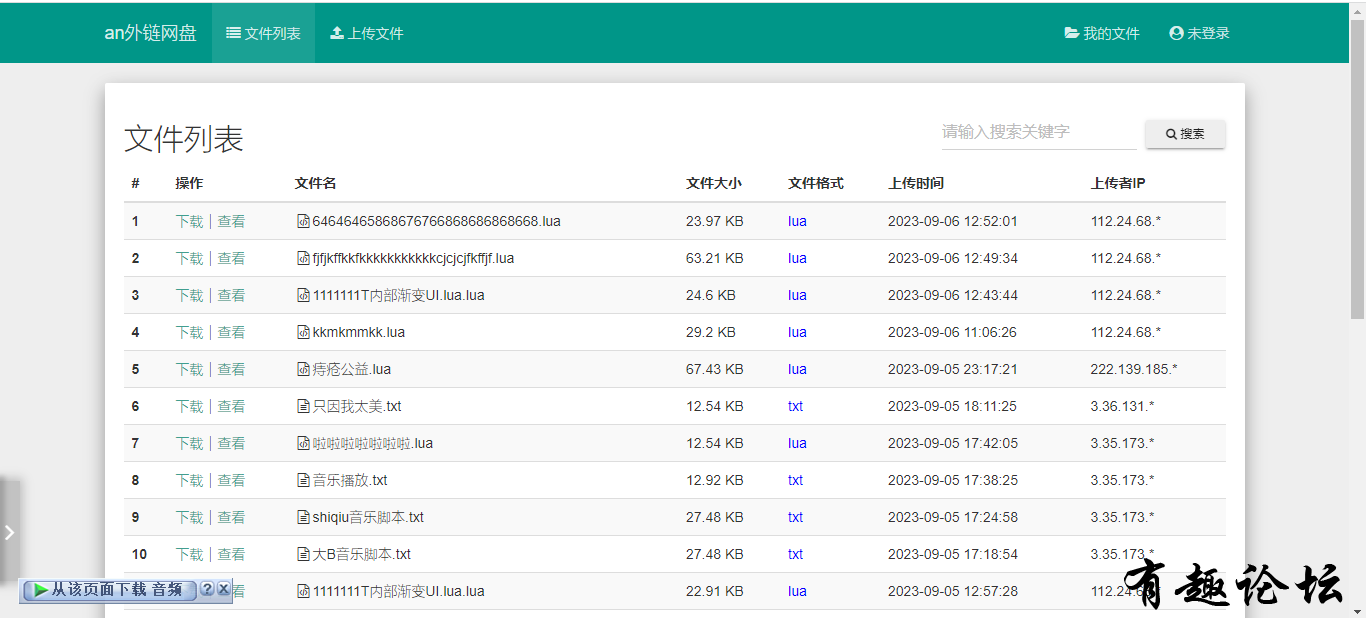View file 6464646586867676686868686868668.lua

[231, 221]
